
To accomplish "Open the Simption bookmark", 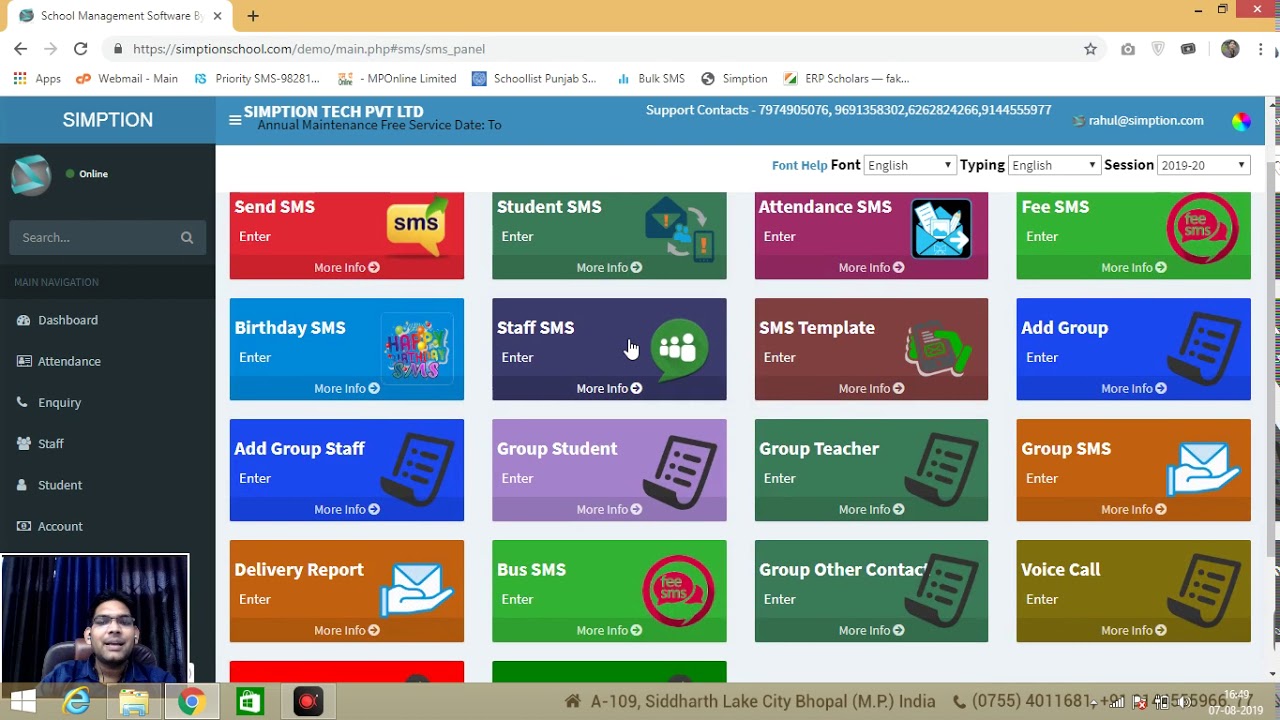I will (x=734, y=78).
